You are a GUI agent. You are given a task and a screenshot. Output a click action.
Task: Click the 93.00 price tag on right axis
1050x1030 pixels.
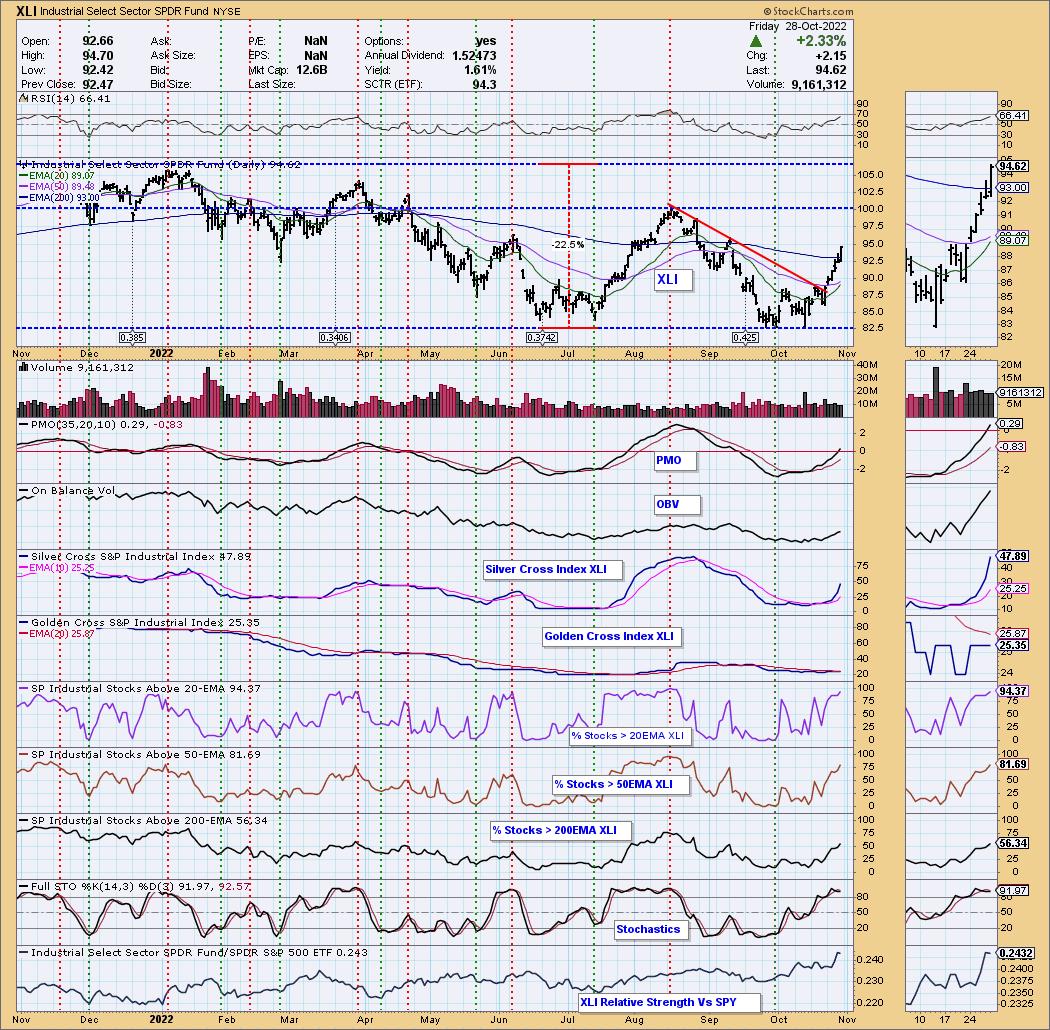(x=1012, y=188)
